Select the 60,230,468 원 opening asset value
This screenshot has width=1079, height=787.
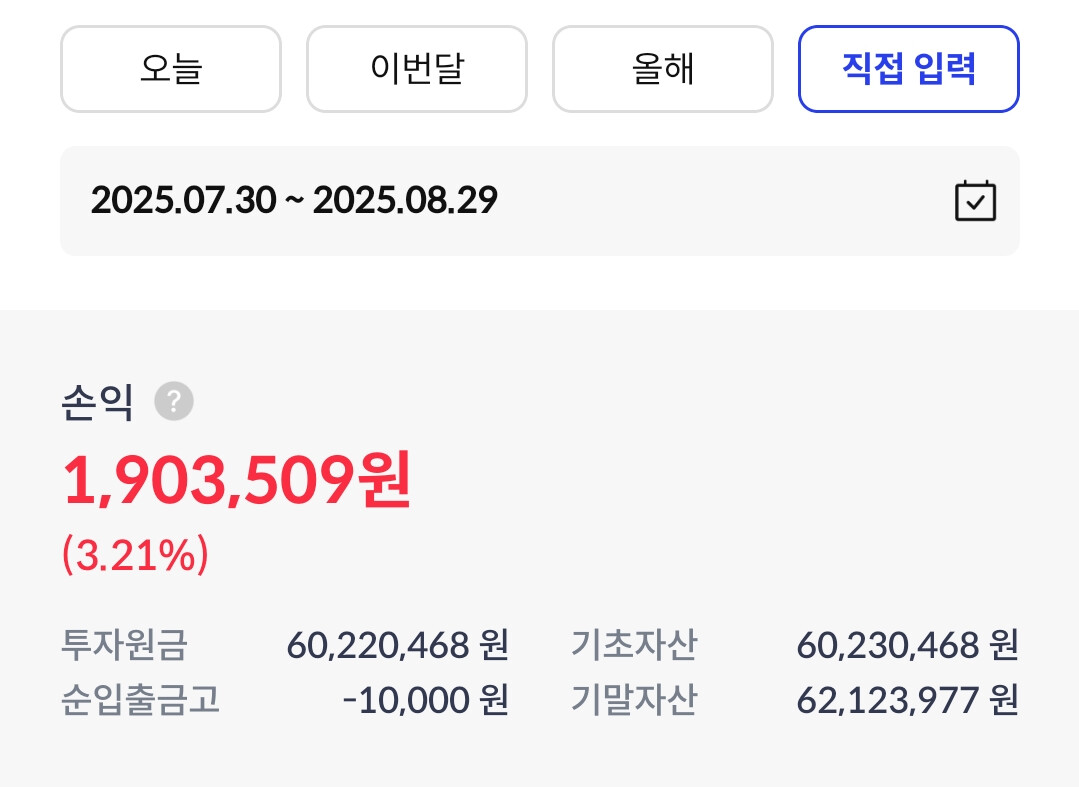(907, 645)
